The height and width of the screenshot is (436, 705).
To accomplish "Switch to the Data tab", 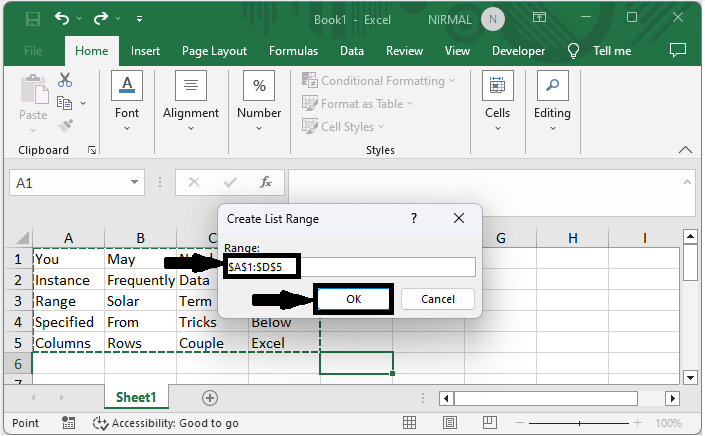I will point(352,51).
